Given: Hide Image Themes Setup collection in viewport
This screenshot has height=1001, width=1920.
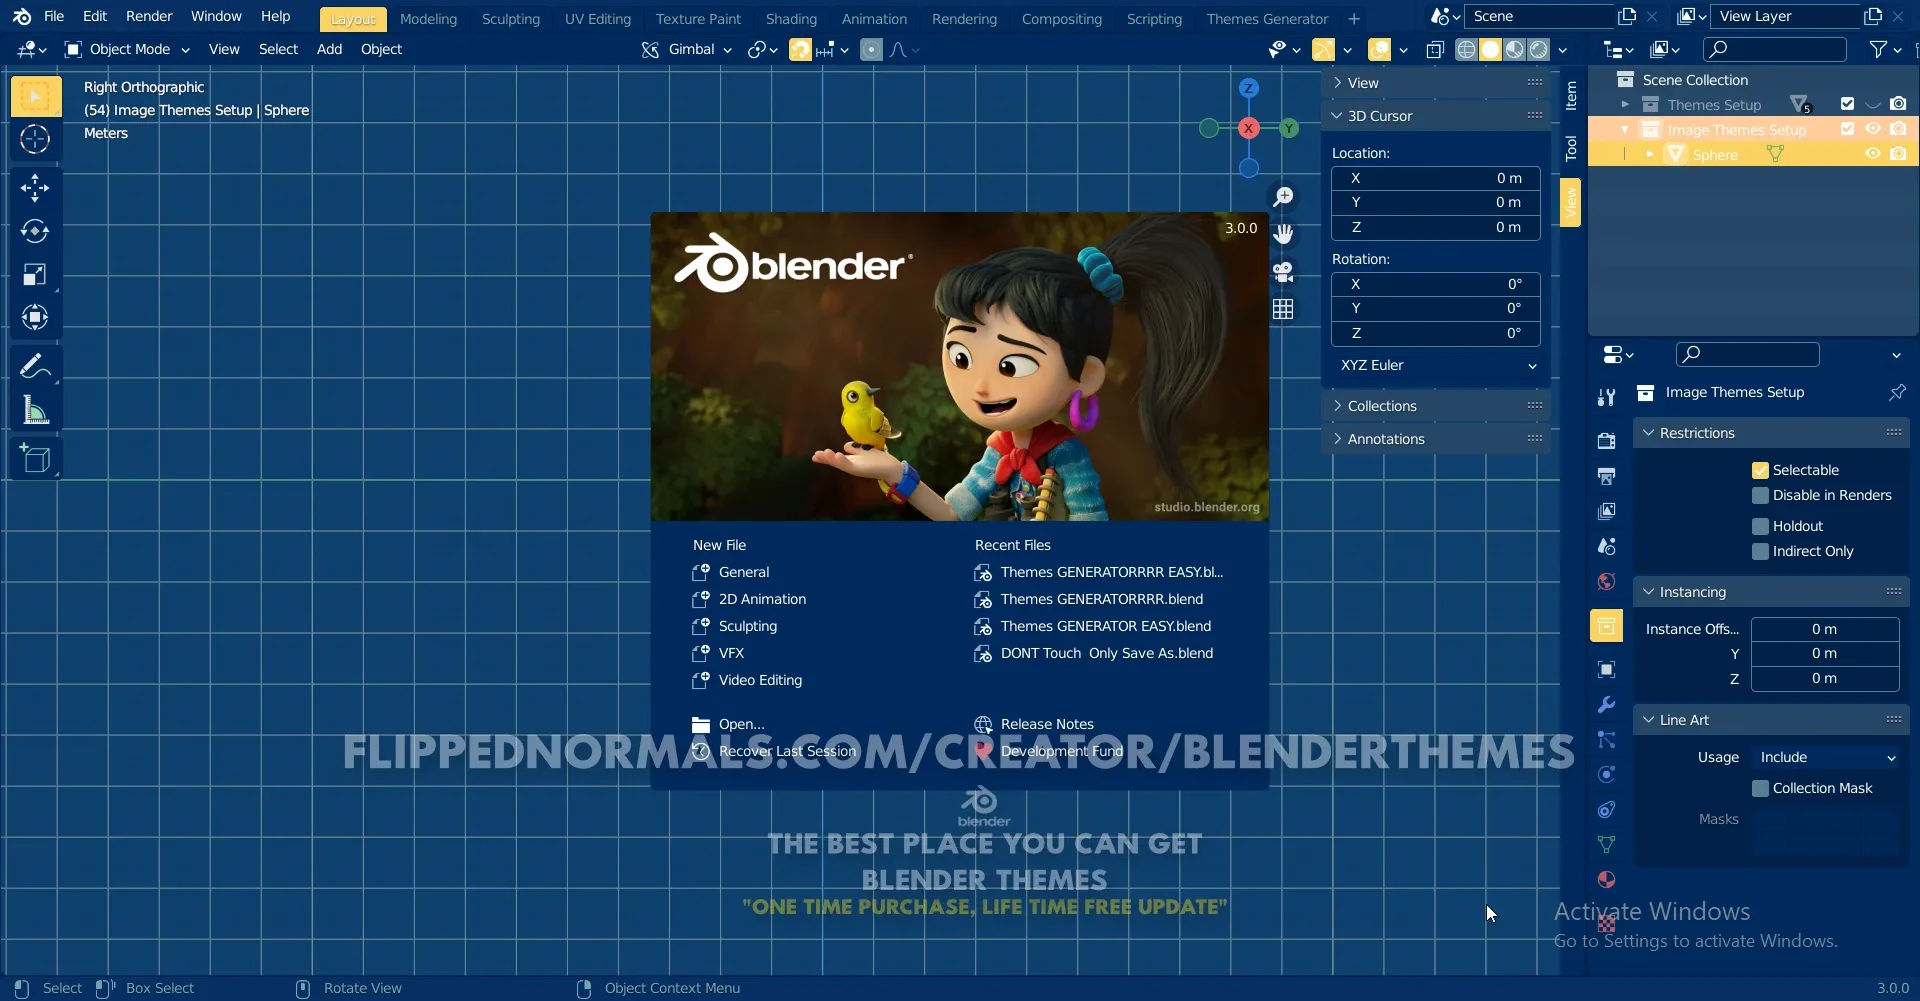Looking at the screenshot, I should click(1872, 129).
